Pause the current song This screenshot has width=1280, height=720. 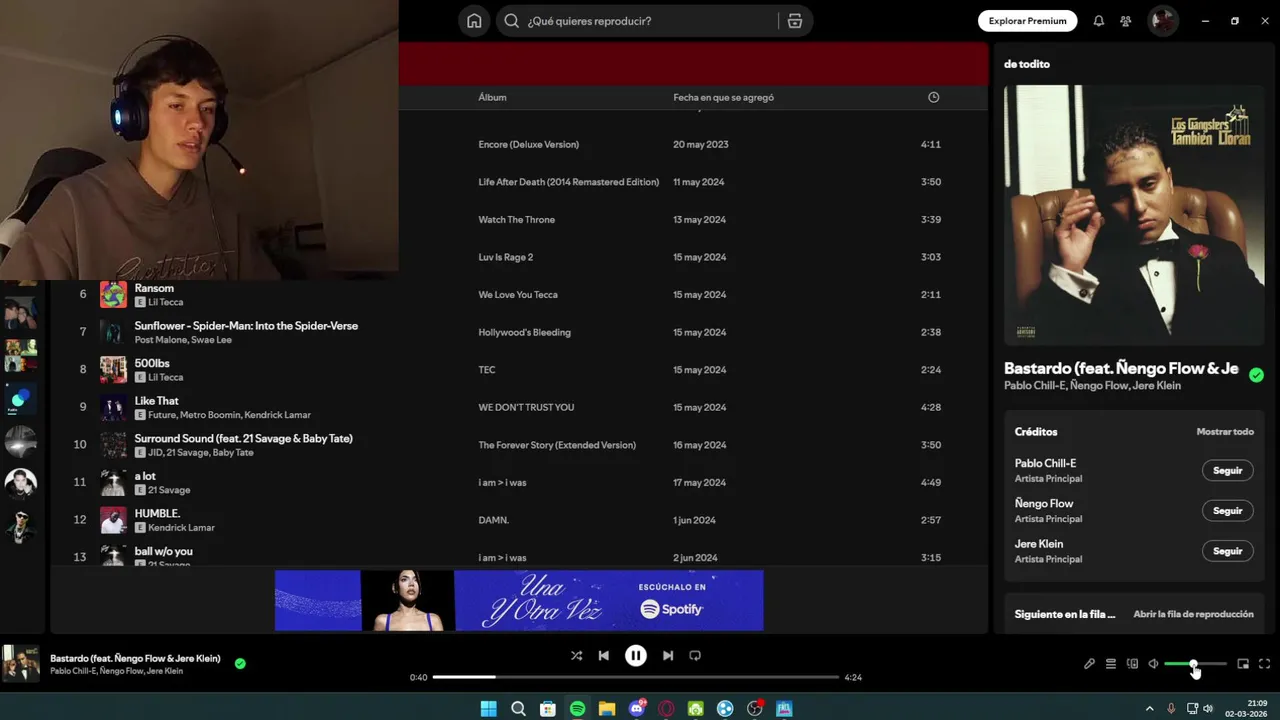click(x=636, y=656)
